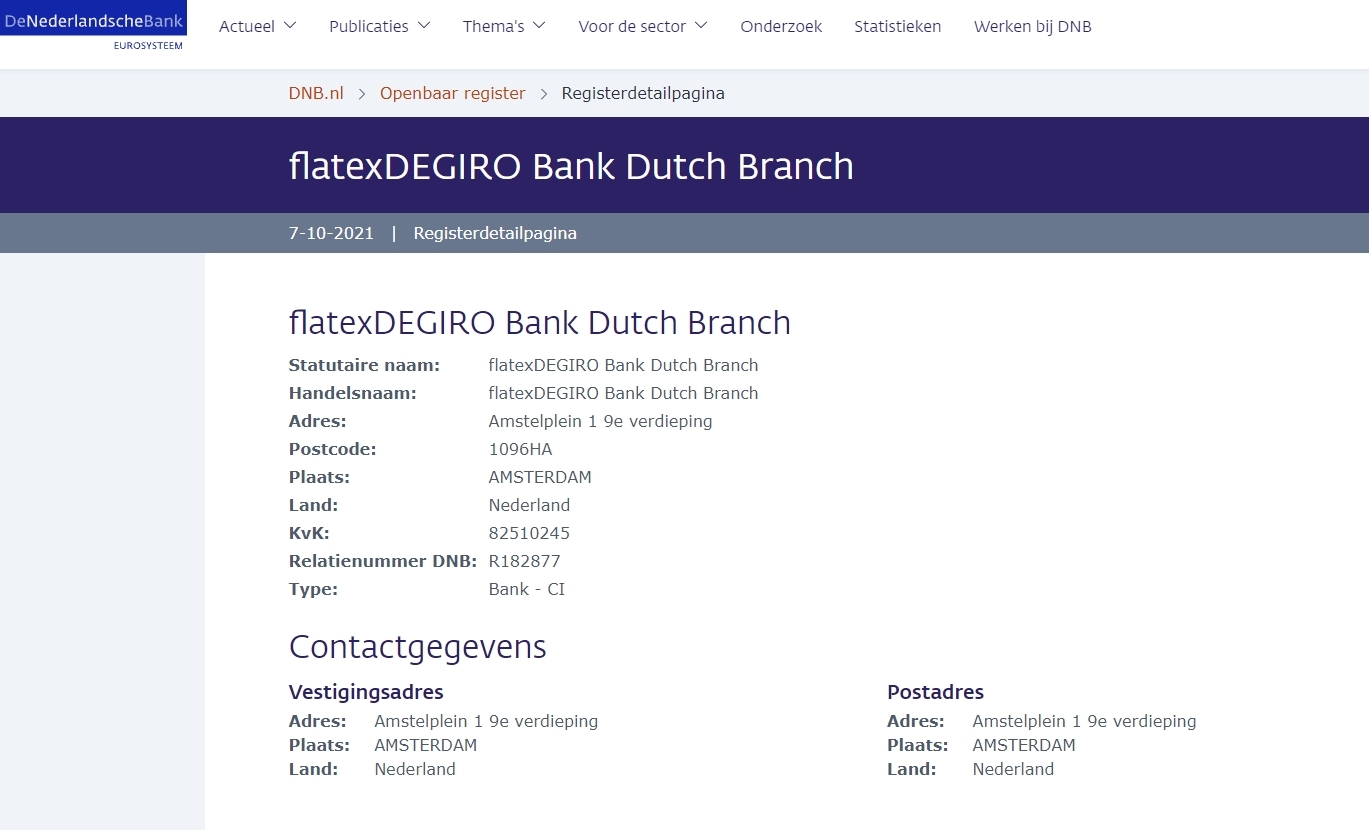Viewport: 1369px width, 830px height.
Task: Click the postcode value 1096HA
Action: (520, 449)
